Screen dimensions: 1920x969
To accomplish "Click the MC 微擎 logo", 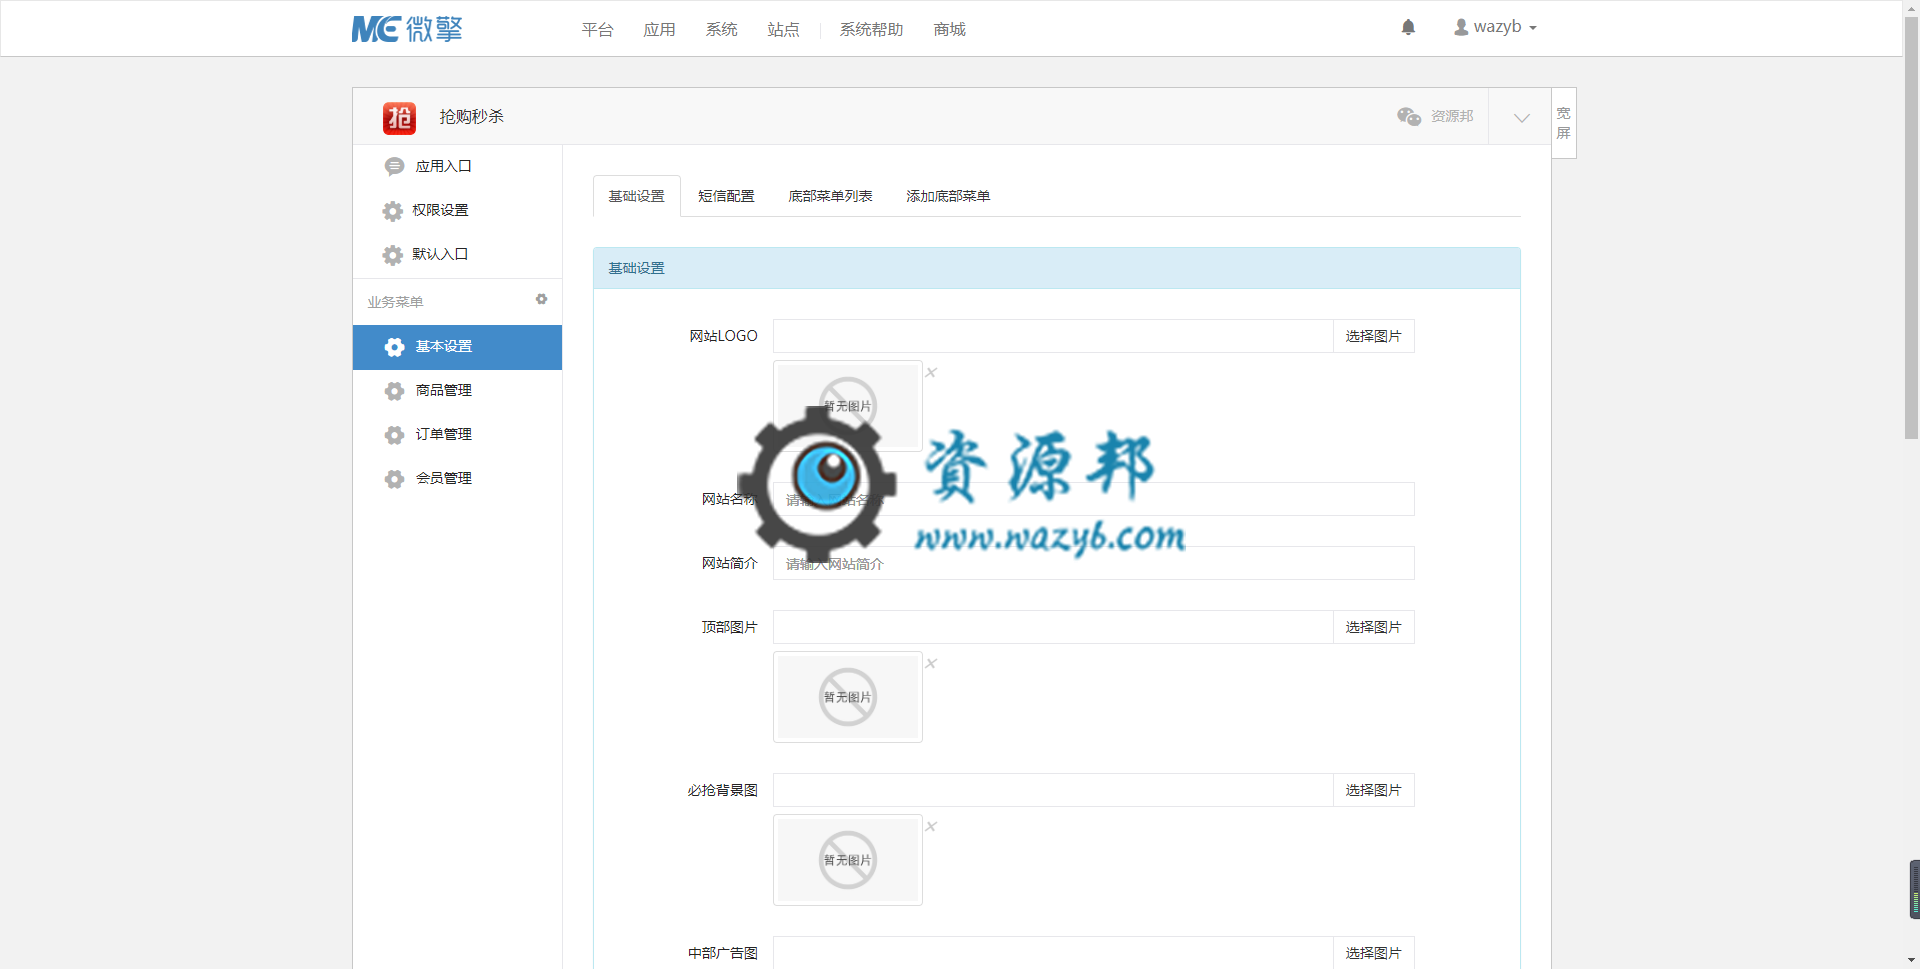I will (x=407, y=29).
